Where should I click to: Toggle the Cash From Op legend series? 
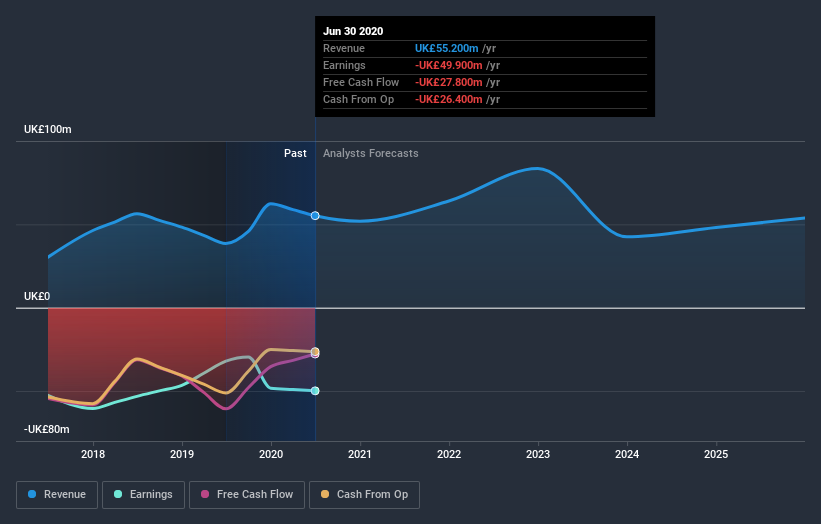pyautogui.click(x=364, y=495)
